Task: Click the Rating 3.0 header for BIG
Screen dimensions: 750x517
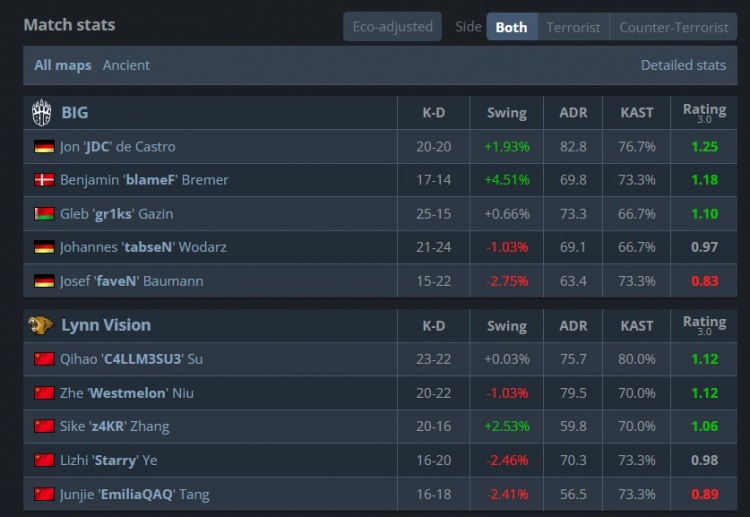Action: tap(704, 113)
